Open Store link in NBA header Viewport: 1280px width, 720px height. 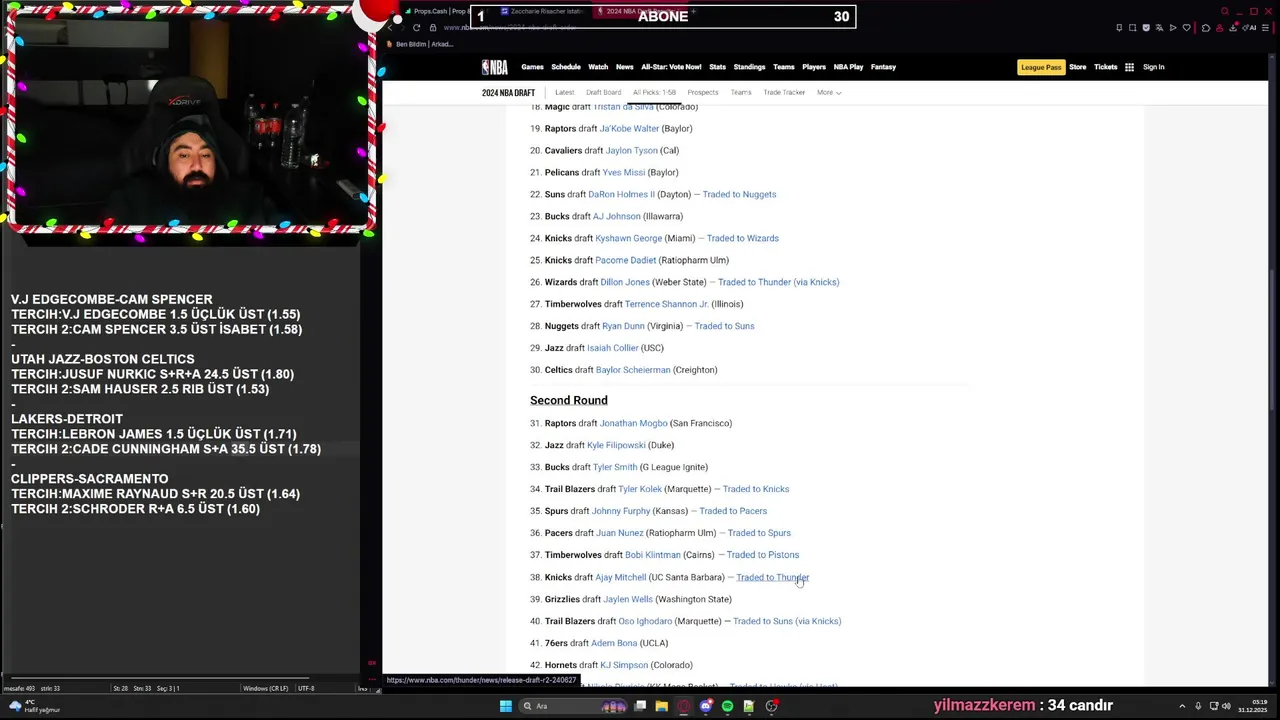[1077, 67]
